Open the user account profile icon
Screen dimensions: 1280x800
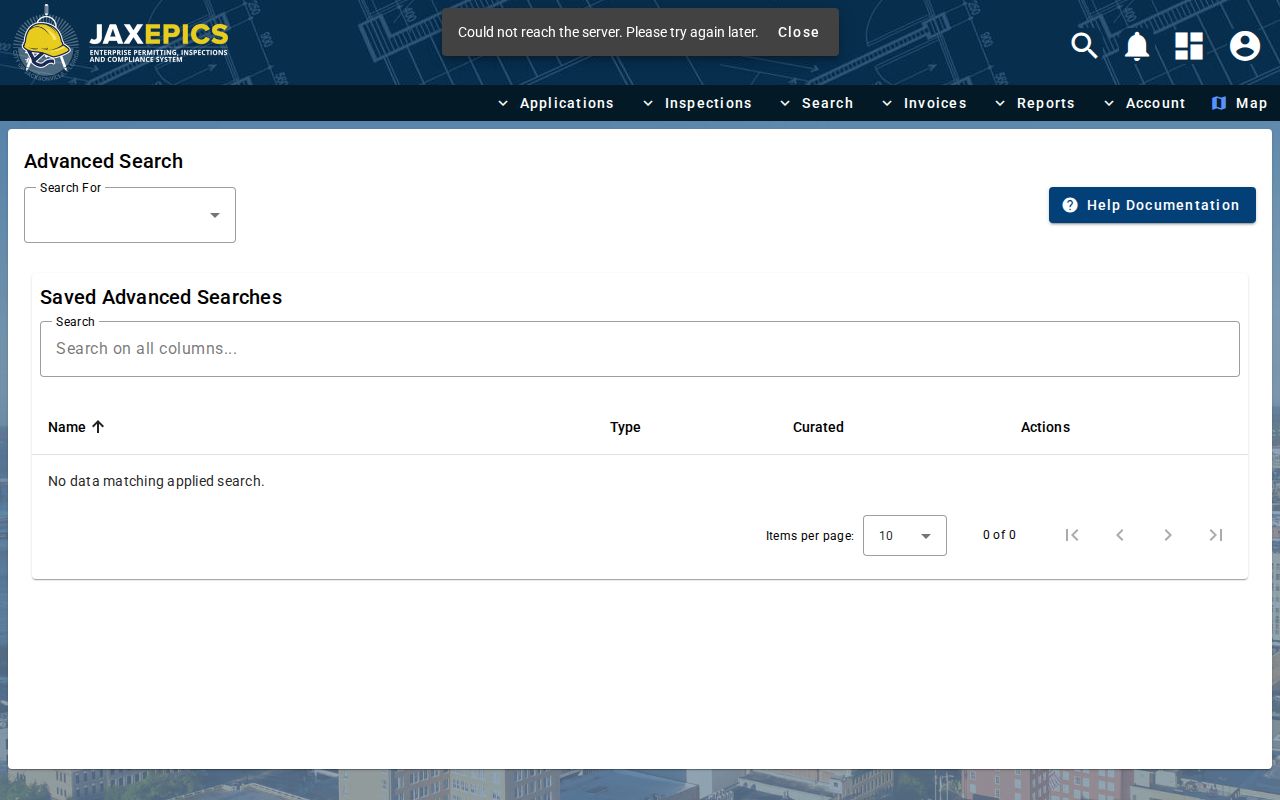[x=1245, y=46]
